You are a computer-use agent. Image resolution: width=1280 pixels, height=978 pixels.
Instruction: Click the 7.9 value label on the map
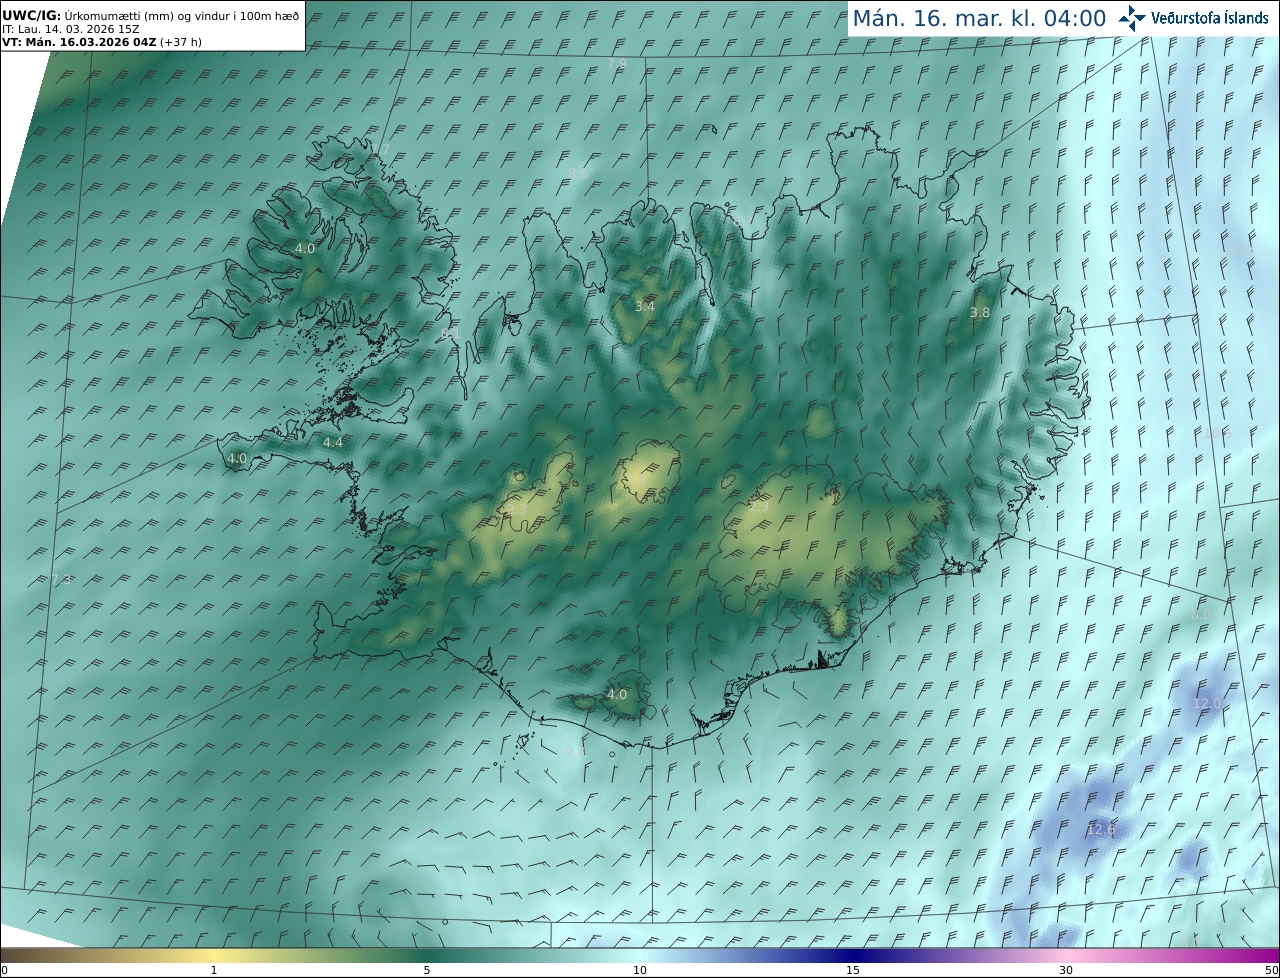617,64
